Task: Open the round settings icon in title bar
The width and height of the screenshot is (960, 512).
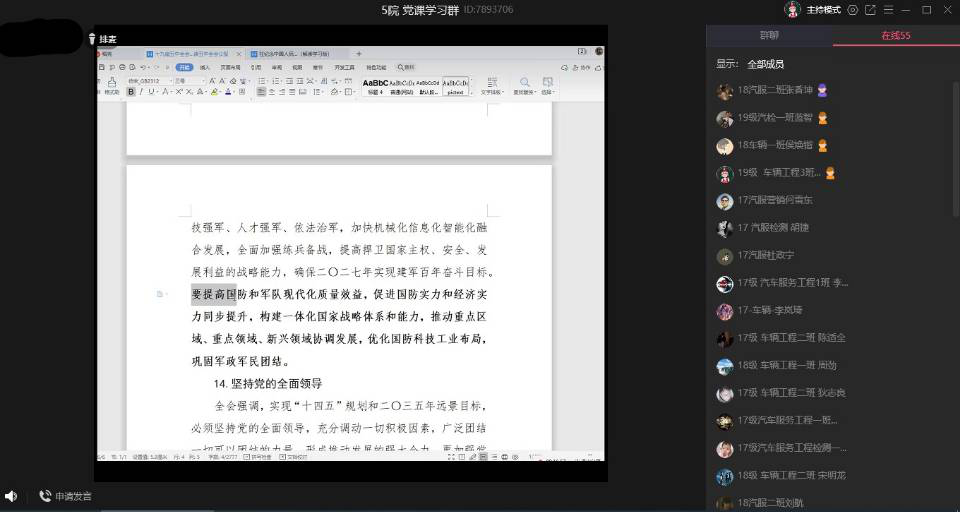Action: 853,10
